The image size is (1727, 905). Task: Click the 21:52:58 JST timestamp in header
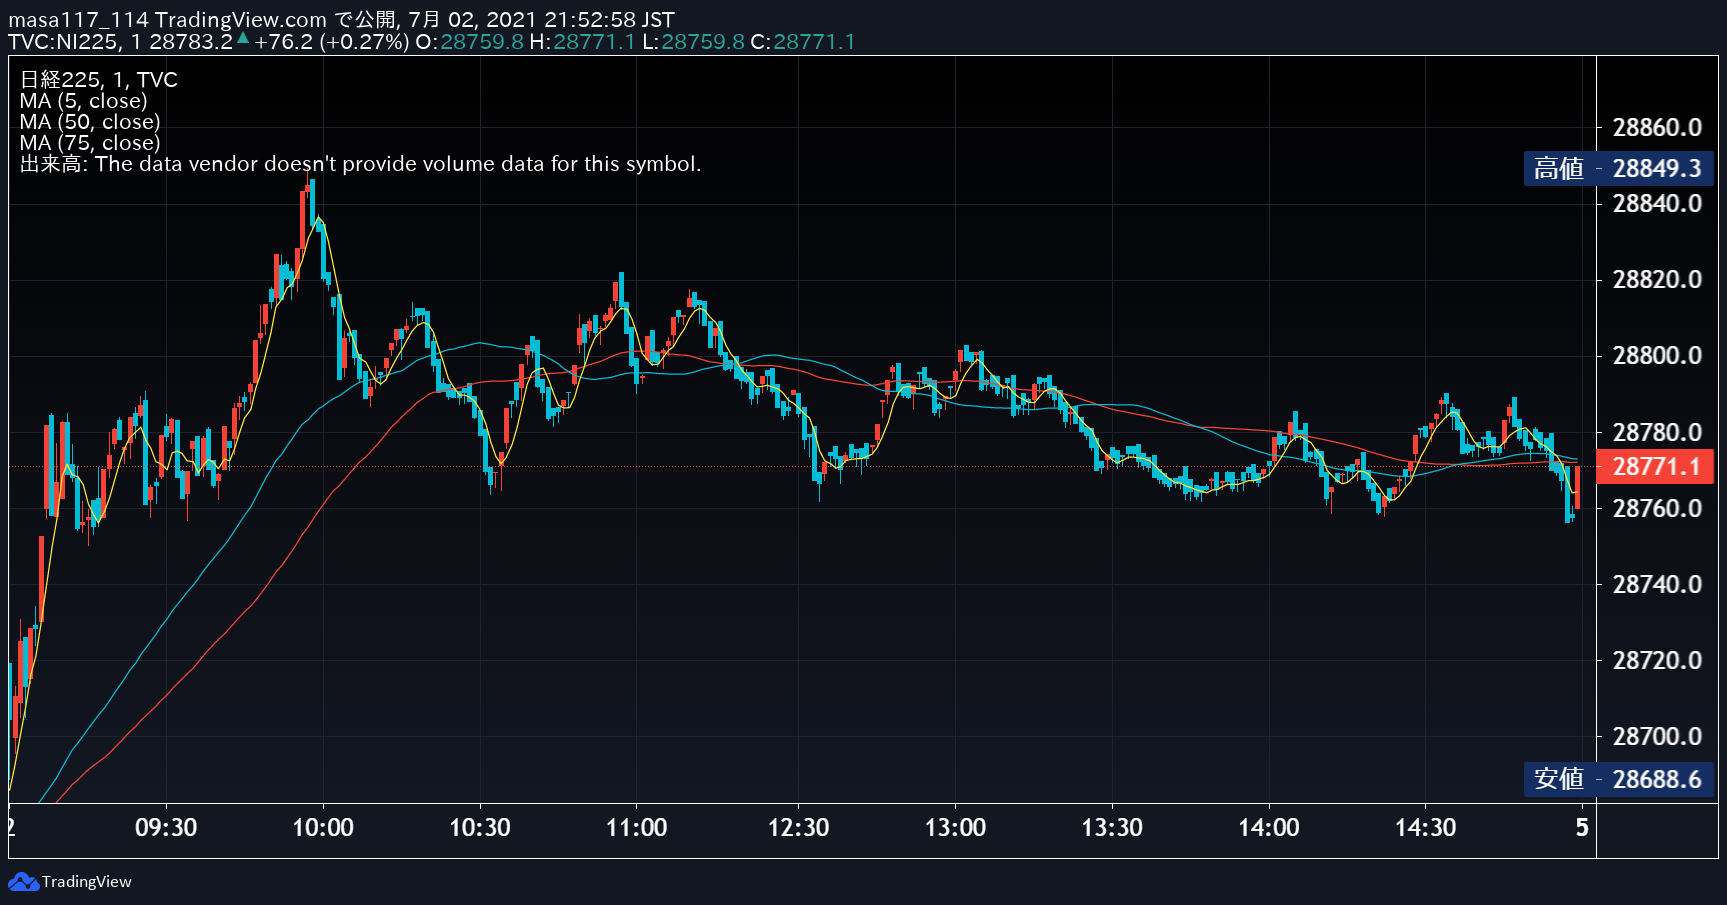pyautogui.click(x=609, y=20)
